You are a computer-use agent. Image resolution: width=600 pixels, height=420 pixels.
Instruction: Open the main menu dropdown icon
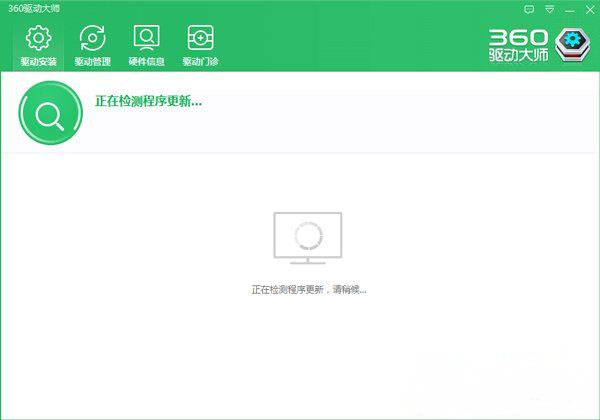(x=549, y=10)
